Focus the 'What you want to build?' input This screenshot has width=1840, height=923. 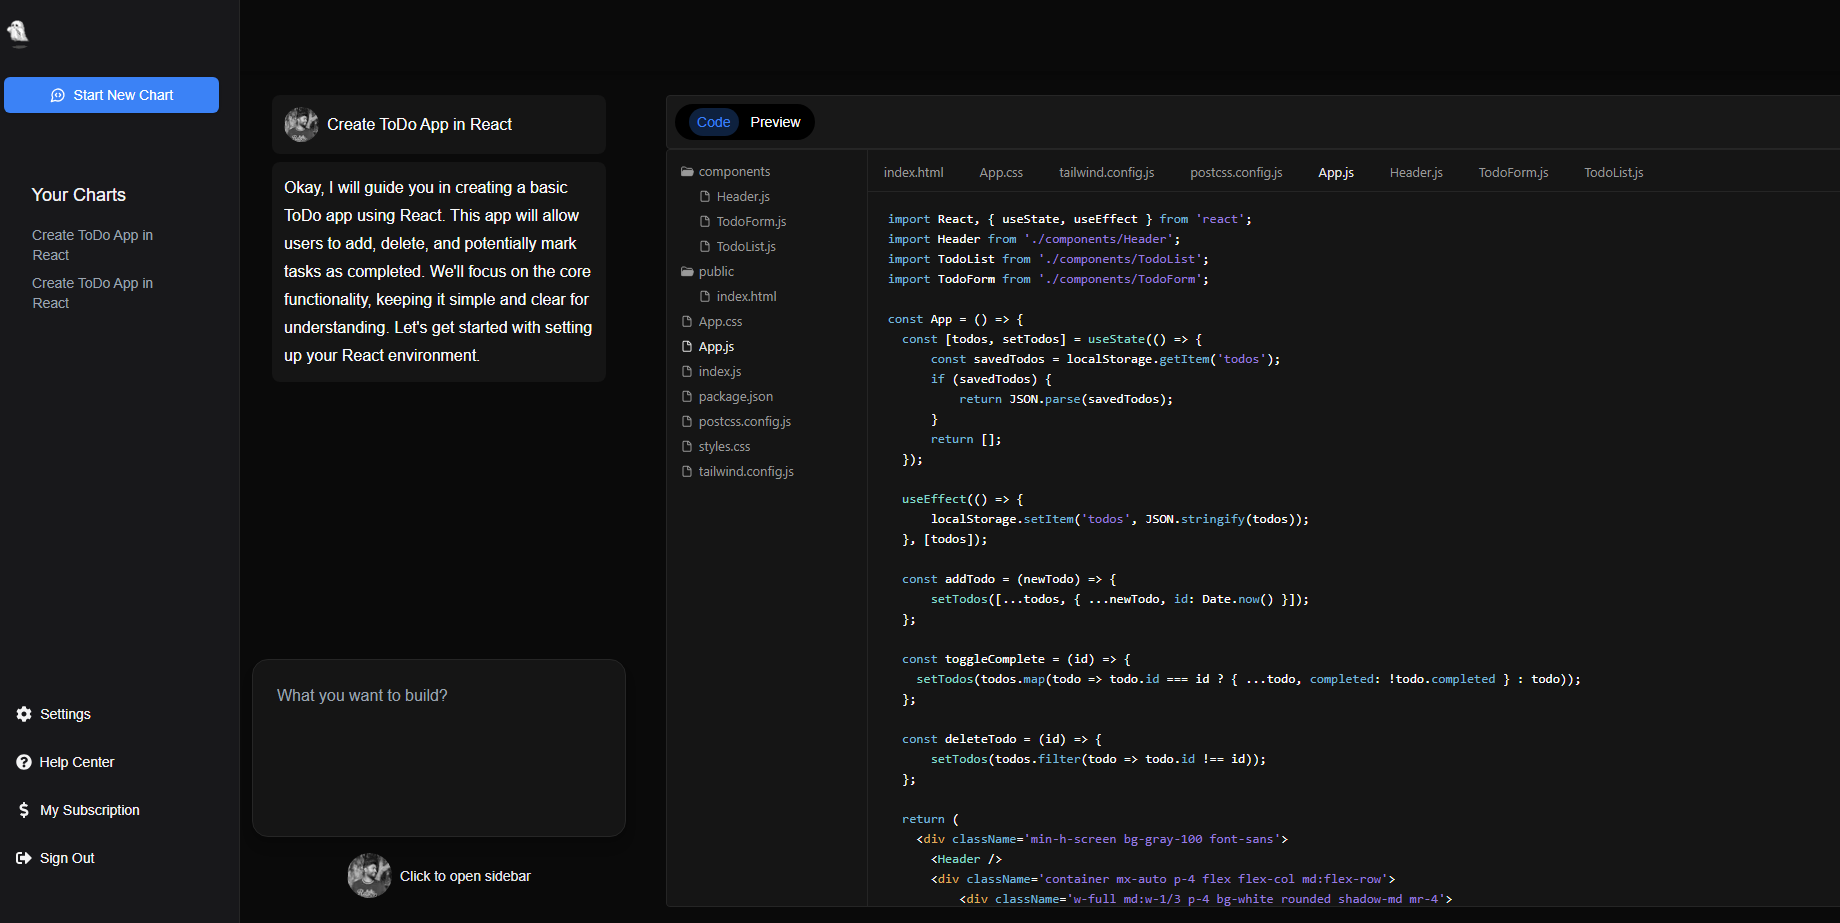click(x=439, y=748)
